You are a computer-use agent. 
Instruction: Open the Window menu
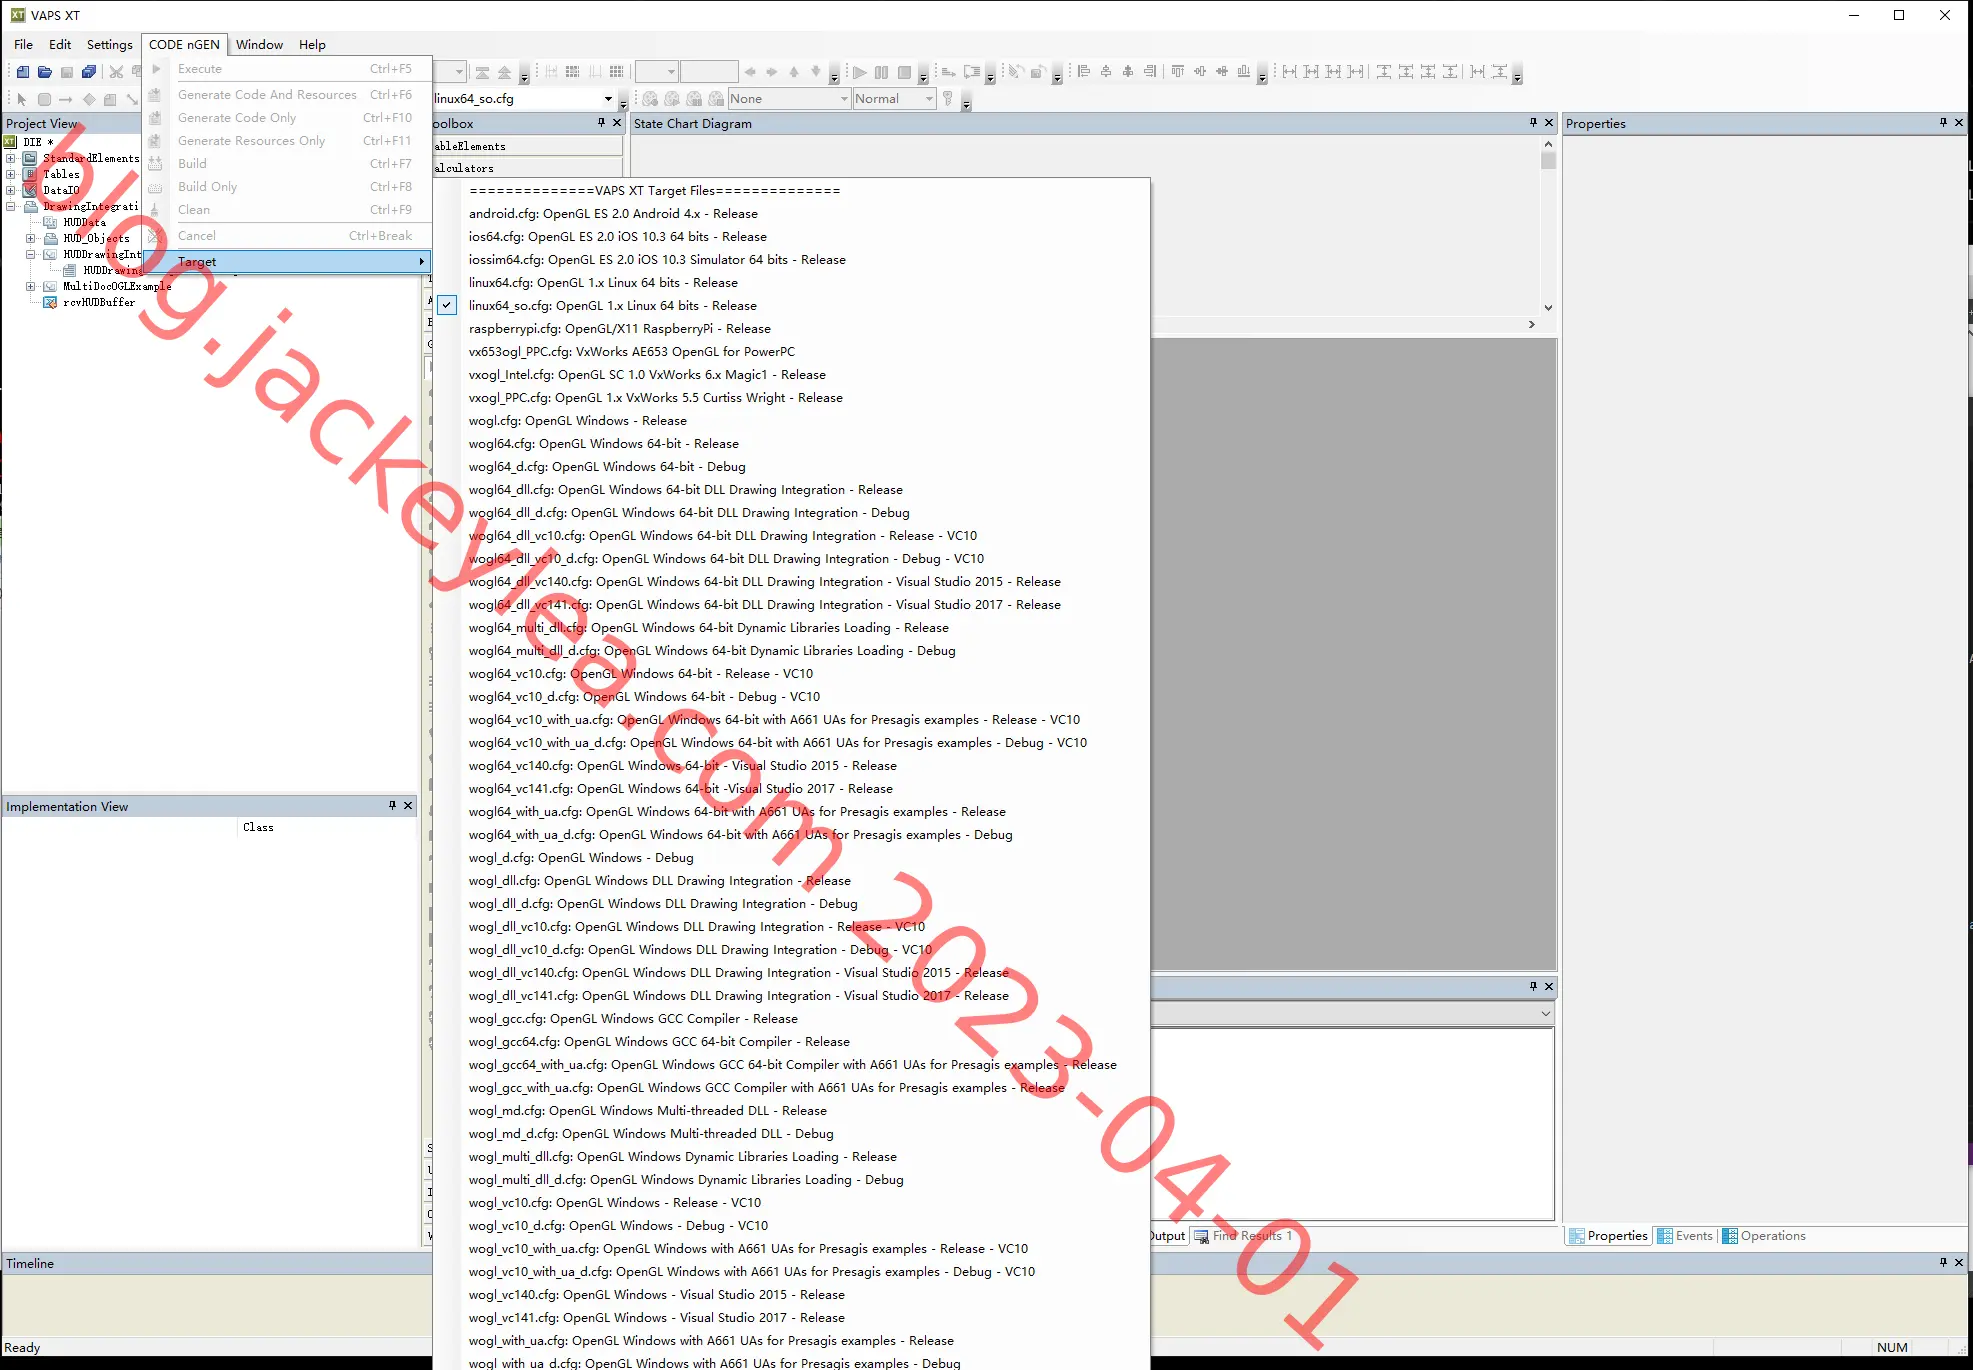coord(259,44)
